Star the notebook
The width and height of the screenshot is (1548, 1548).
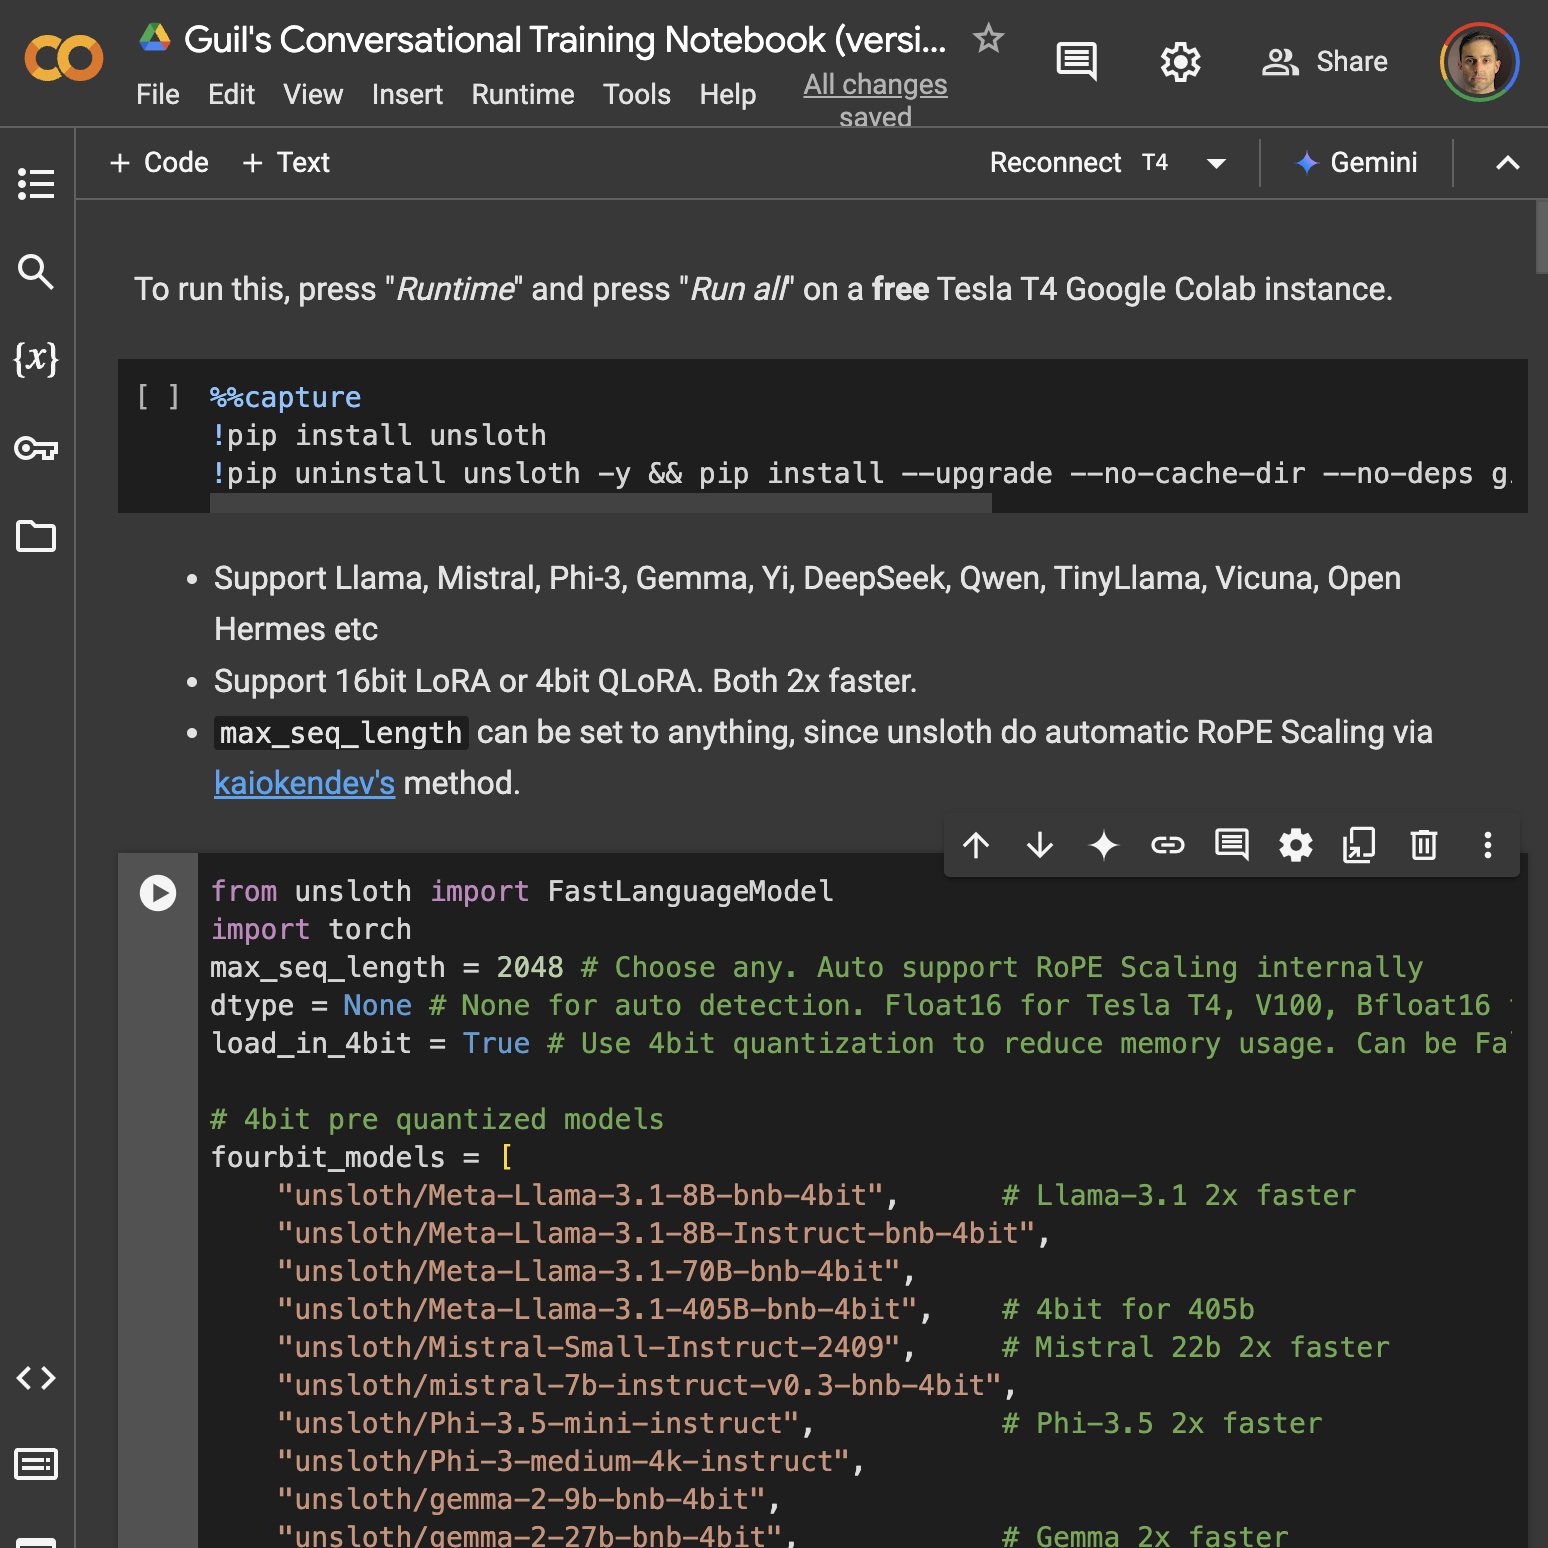click(x=988, y=38)
